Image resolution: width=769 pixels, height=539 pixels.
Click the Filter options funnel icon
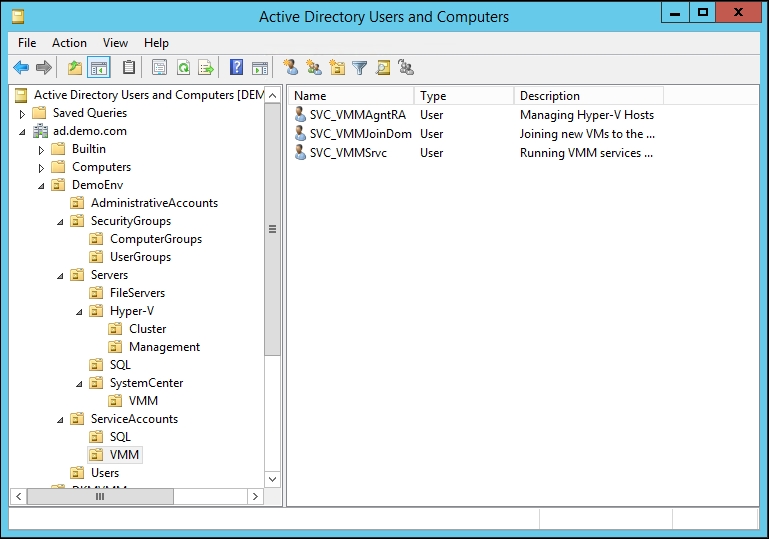coord(360,68)
